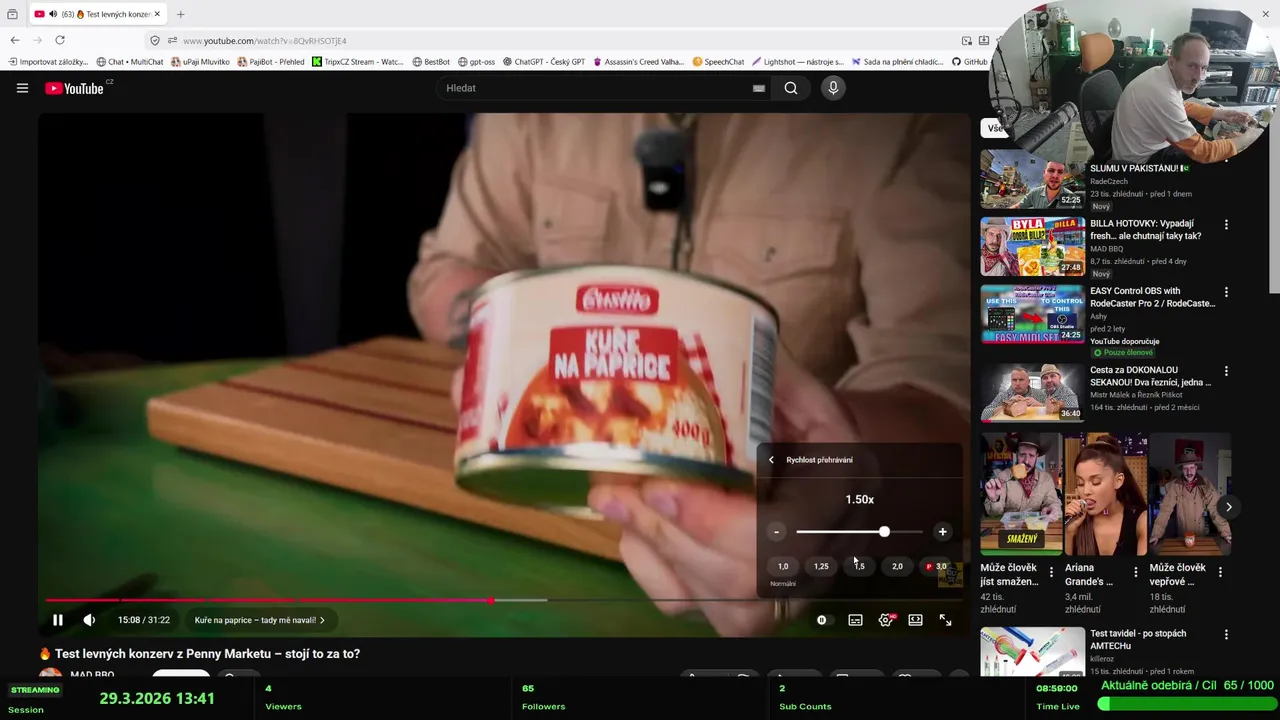Image resolution: width=1280 pixels, height=720 pixels.
Task: Open options for 'Cesta za DOKONALOU SEKANOU' video
Action: pos(1226,371)
